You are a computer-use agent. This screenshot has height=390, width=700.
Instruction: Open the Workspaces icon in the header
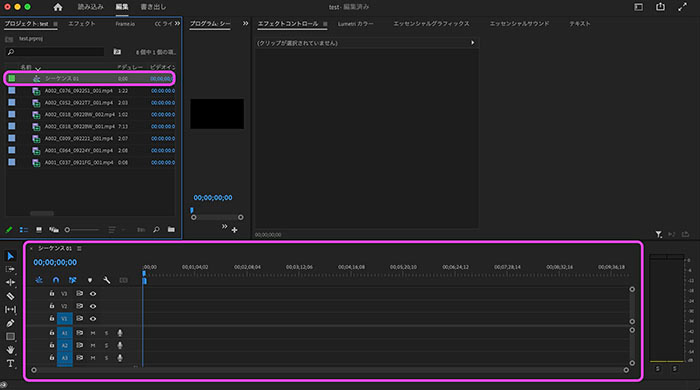pos(639,7)
